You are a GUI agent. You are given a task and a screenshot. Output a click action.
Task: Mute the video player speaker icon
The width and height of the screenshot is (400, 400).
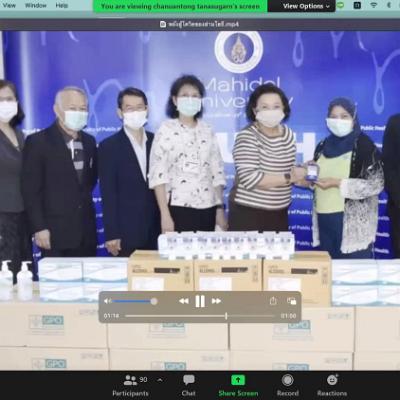click(107, 301)
